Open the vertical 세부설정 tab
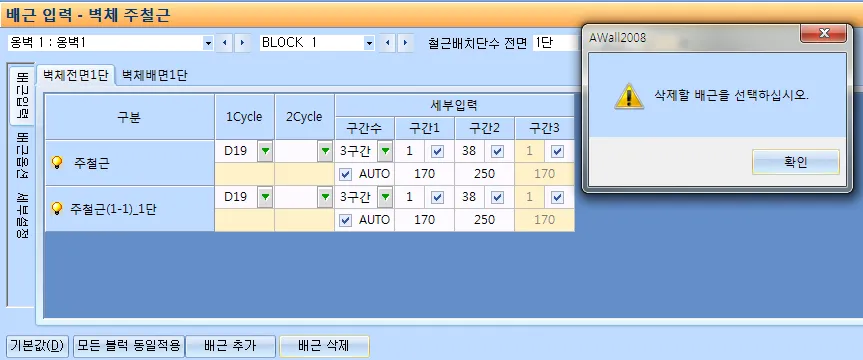The width and height of the screenshot is (863, 360). click(22, 215)
